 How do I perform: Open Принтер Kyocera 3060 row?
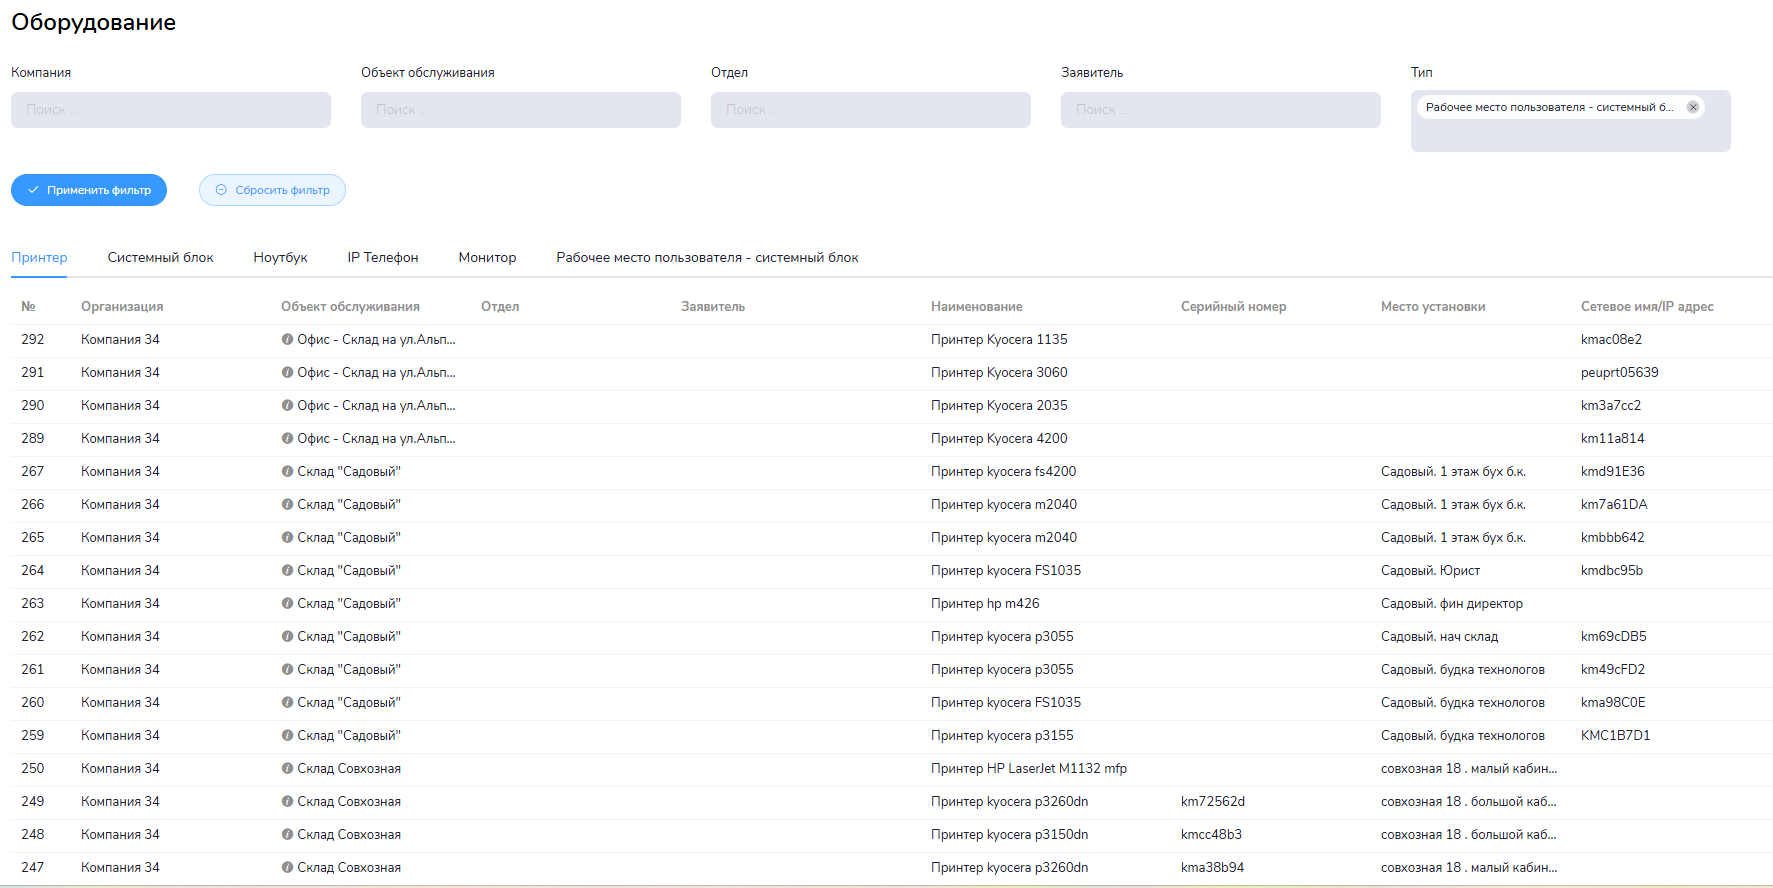point(998,373)
